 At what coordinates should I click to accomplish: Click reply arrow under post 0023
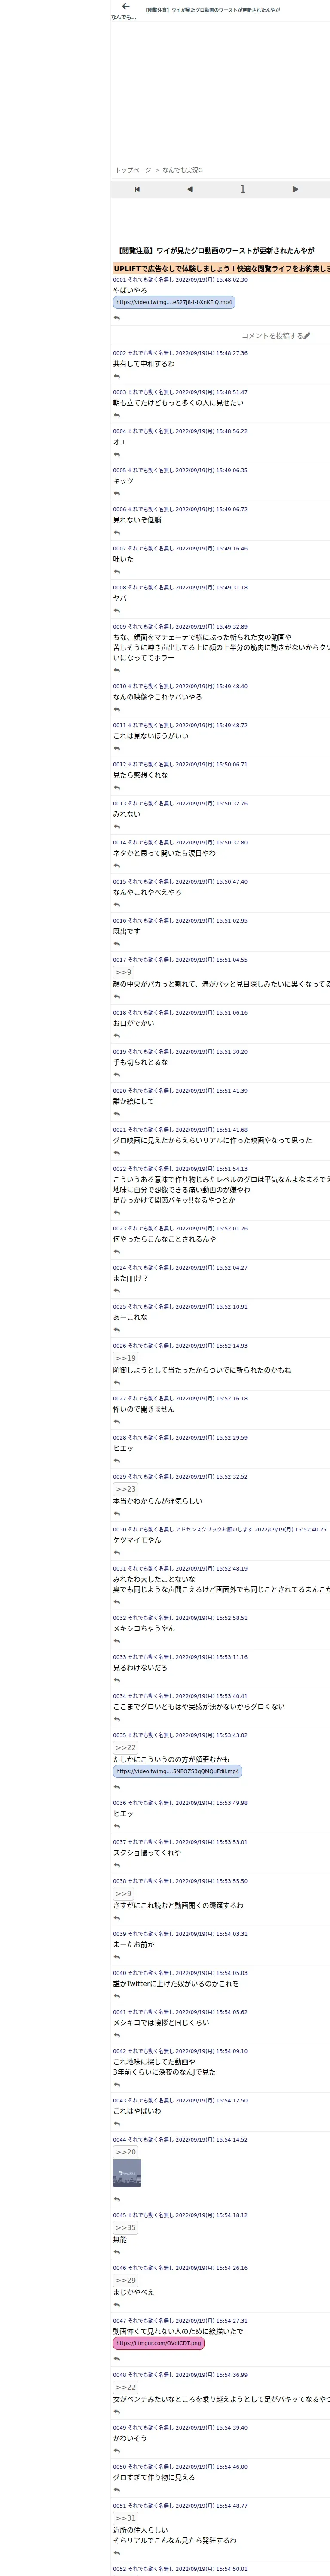(x=117, y=1252)
